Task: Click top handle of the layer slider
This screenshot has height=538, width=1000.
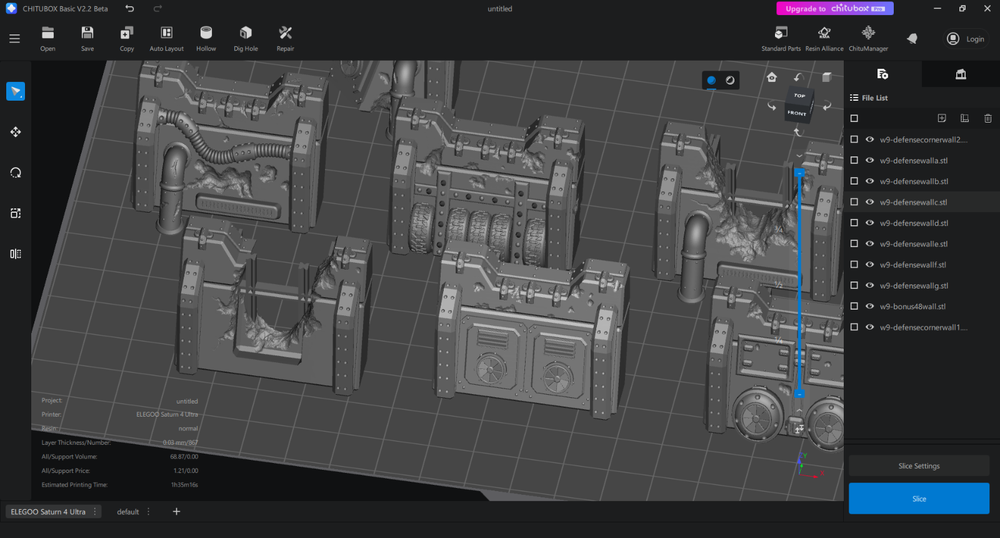Action: pos(799,173)
